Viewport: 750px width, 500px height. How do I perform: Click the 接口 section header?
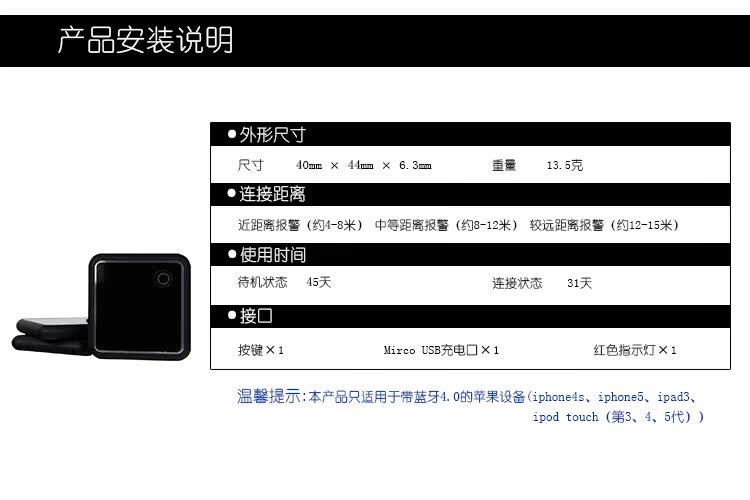tap(256, 316)
